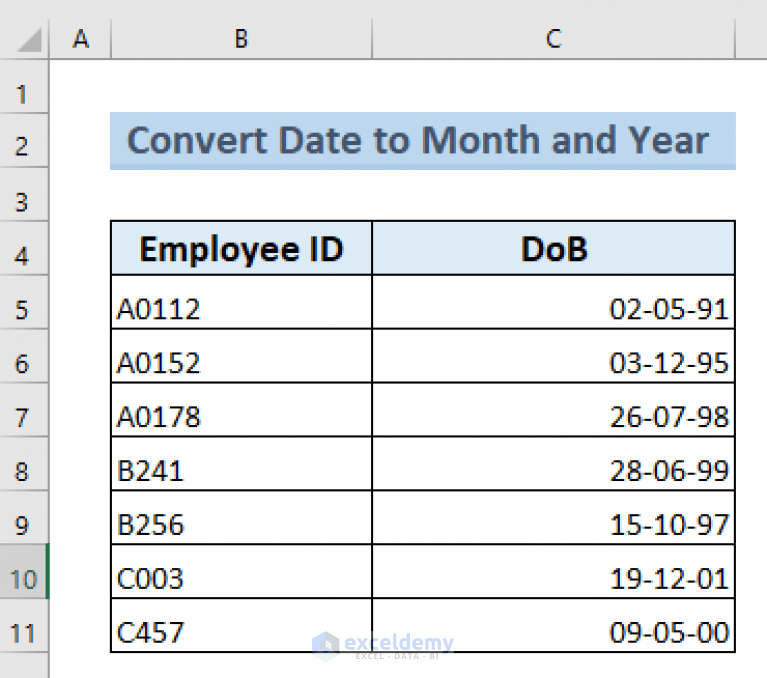Select row 9 header
Image resolution: width=767 pixels, height=678 pixels.
pyautogui.click(x=24, y=517)
